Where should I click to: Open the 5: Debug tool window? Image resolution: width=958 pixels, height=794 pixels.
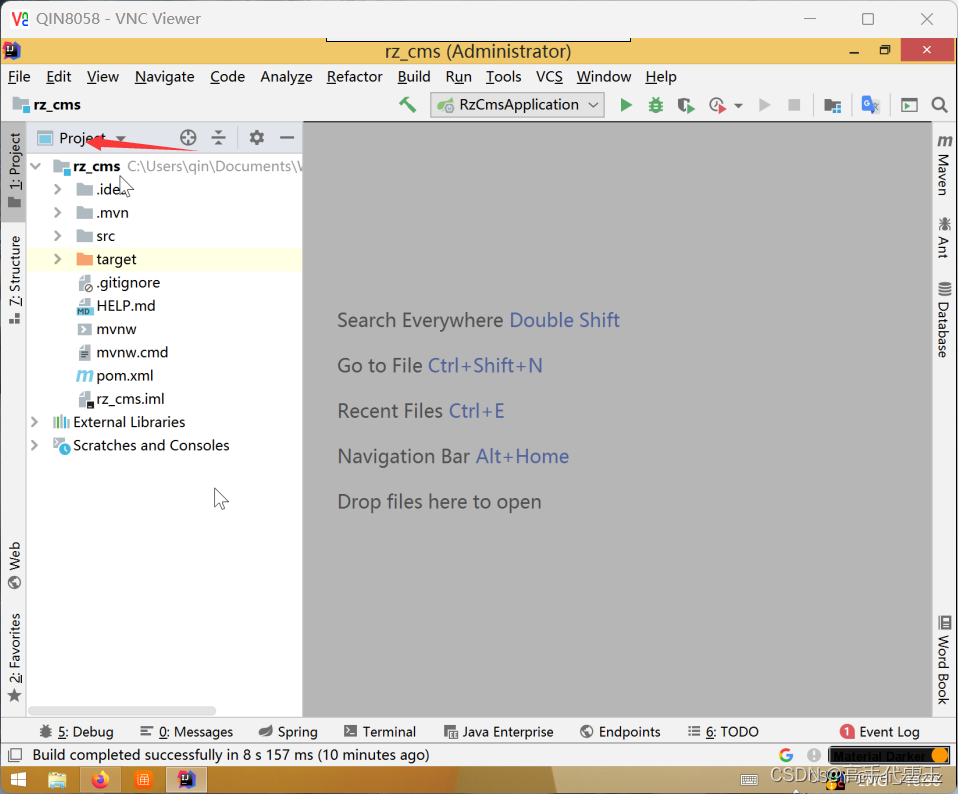click(76, 732)
